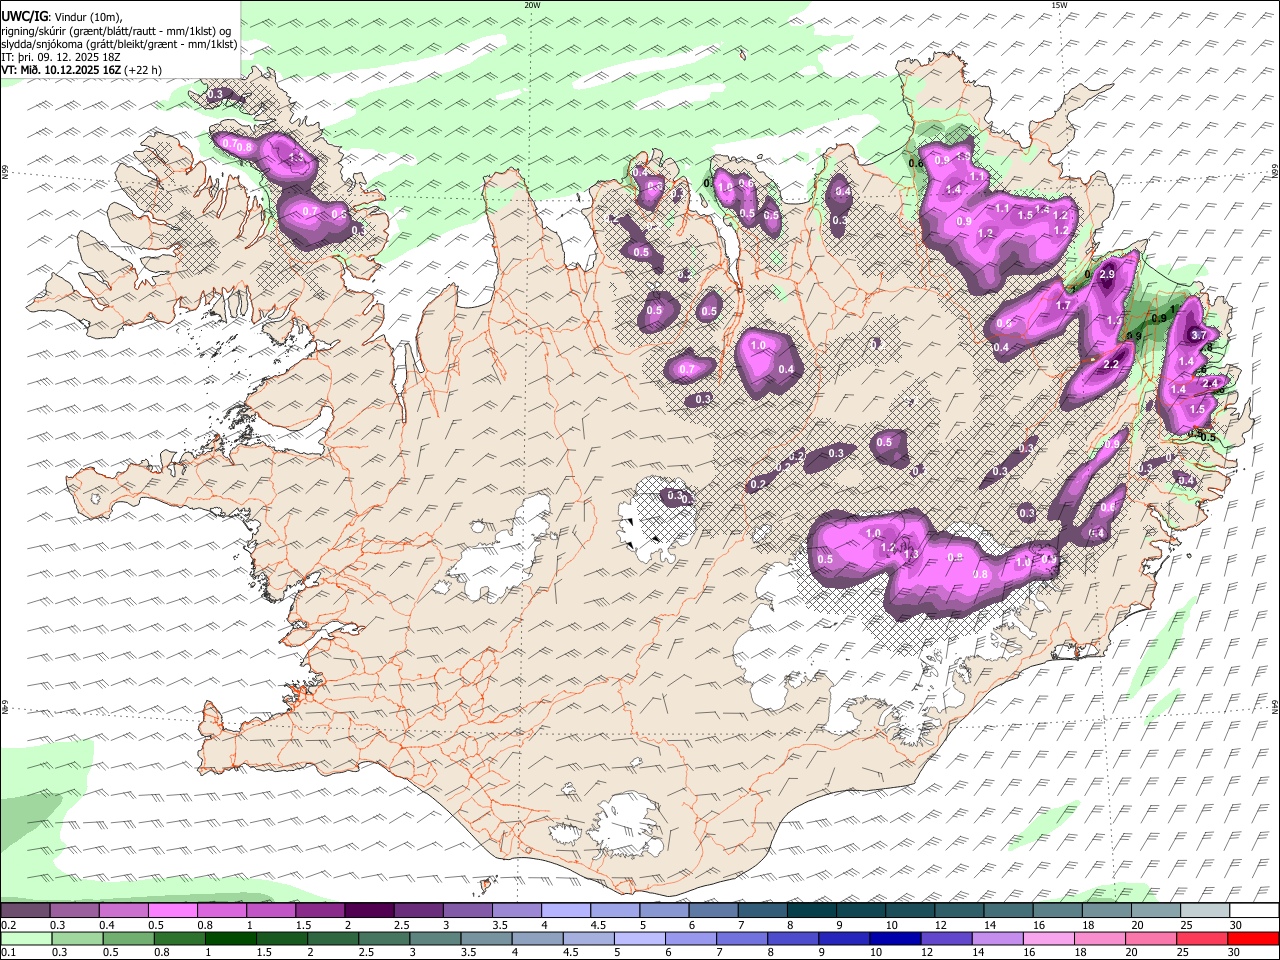The image size is (1280, 960).
Task: Click the 2.4 precipitation value on the map
Action: click(1210, 383)
